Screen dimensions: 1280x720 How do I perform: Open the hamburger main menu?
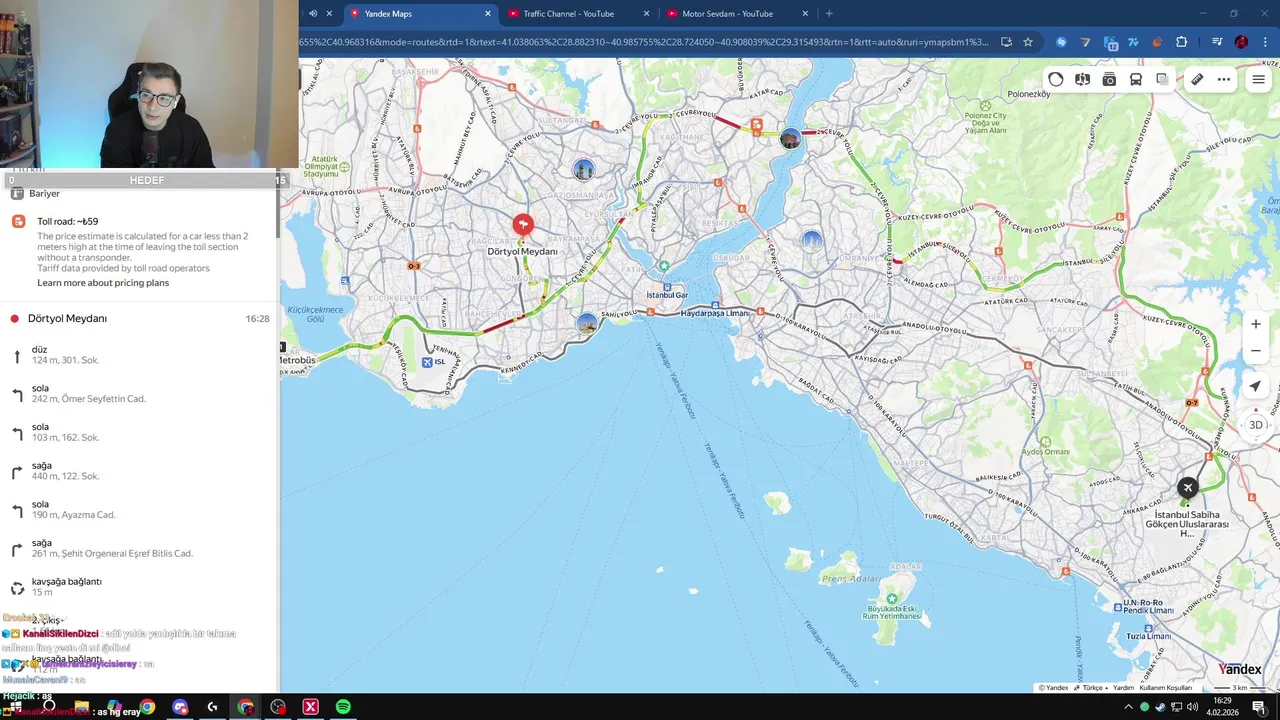click(x=1258, y=80)
